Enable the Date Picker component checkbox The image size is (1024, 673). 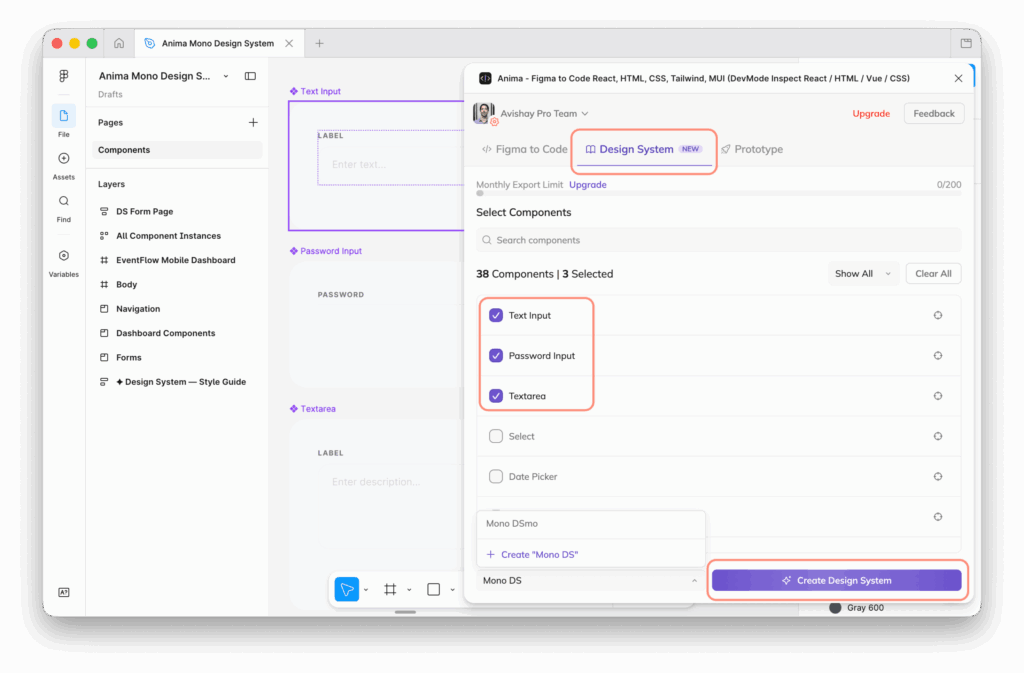tap(496, 476)
